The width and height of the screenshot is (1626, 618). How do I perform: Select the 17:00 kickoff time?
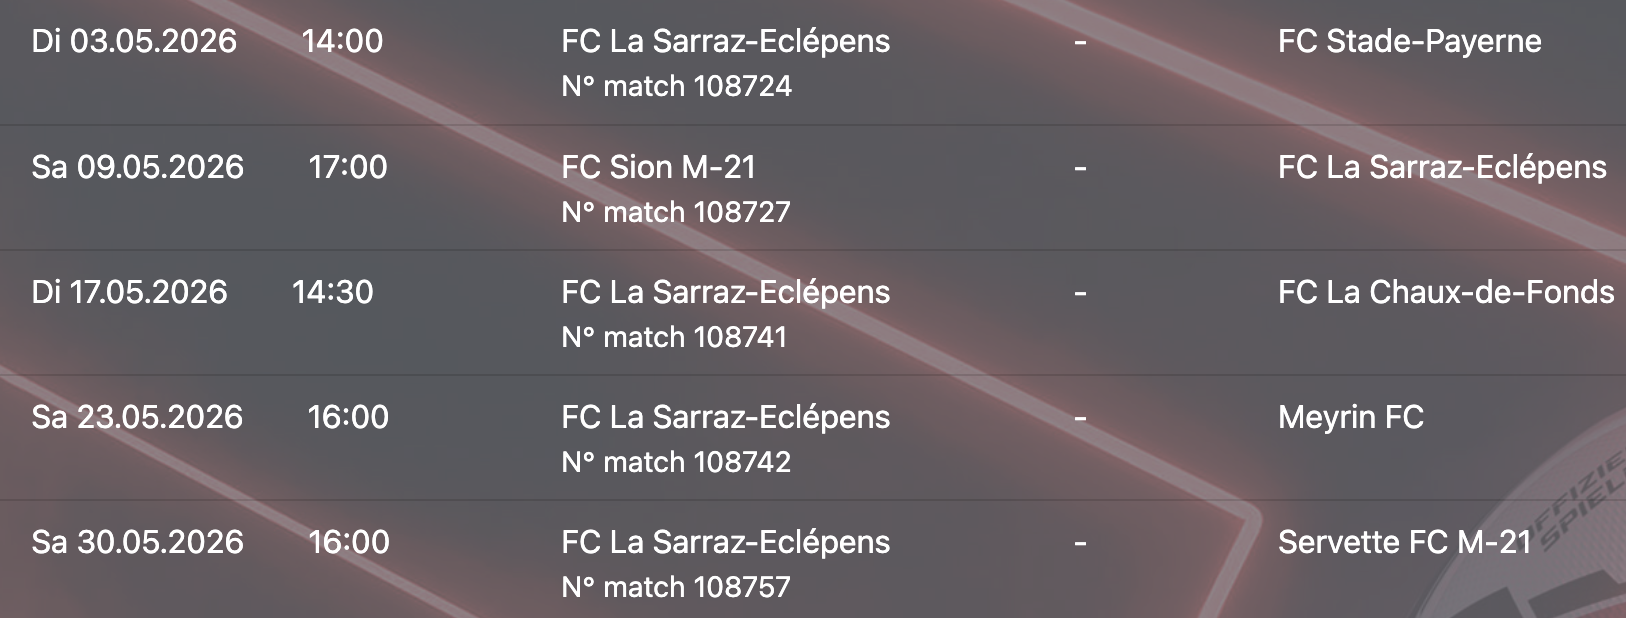click(x=347, y=167)
